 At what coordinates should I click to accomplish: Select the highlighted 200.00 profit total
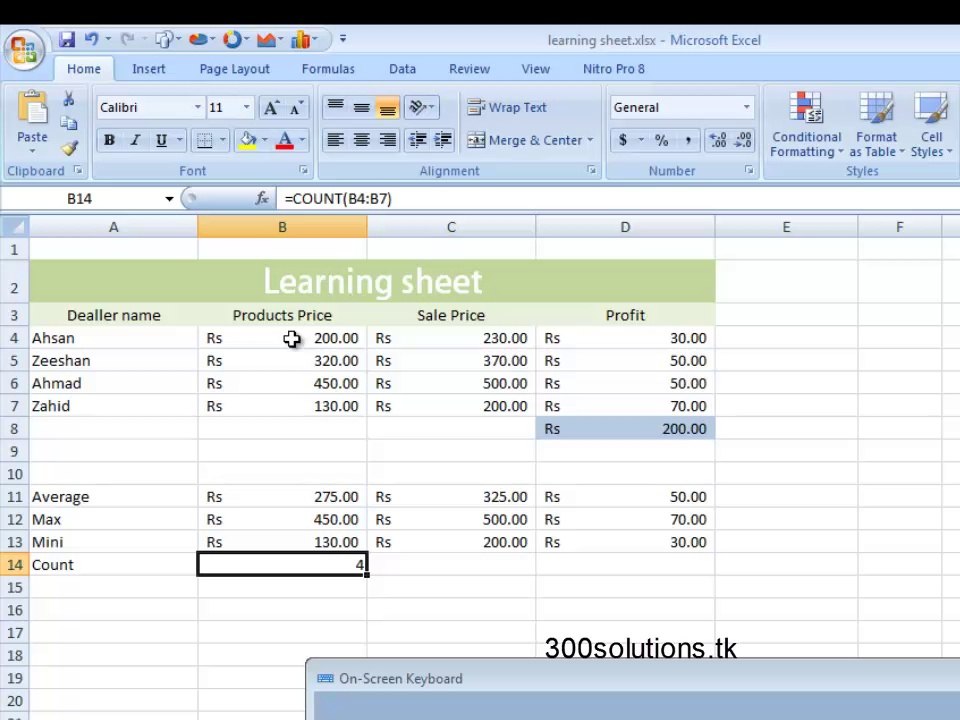point(625,429)
